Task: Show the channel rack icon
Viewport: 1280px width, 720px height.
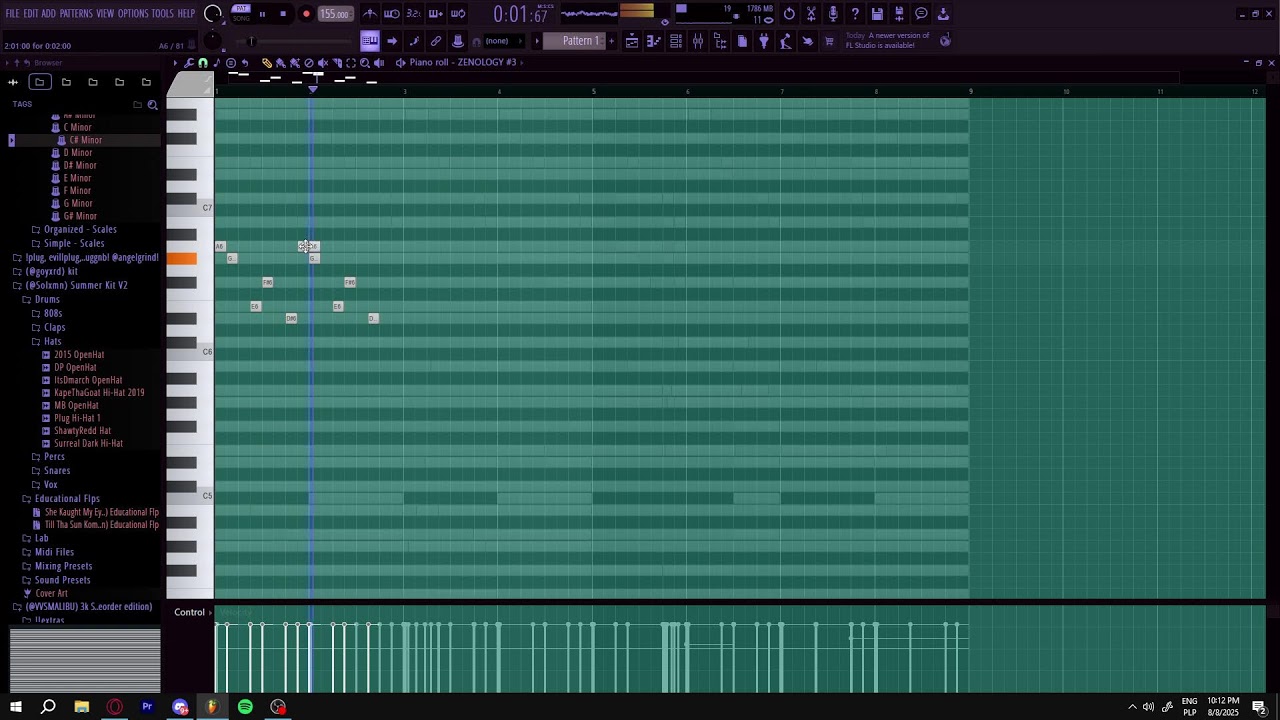Action: (676, 41)
